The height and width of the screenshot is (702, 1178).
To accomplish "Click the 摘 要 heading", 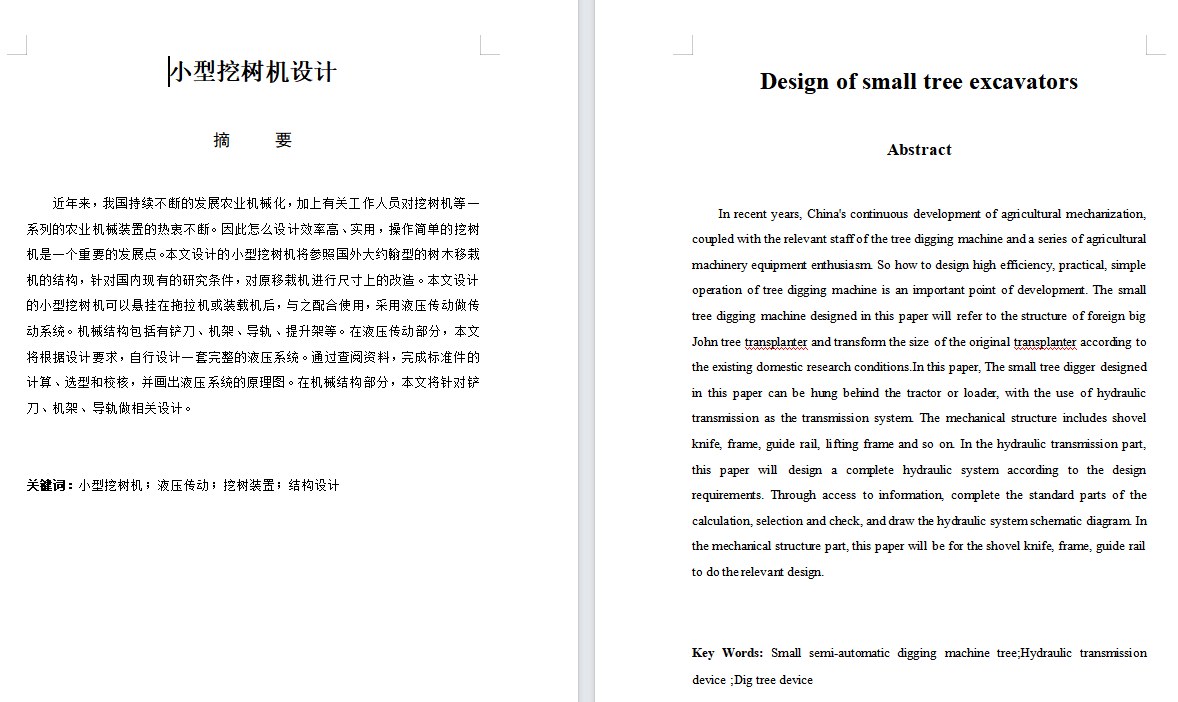I will click(252, 141).
